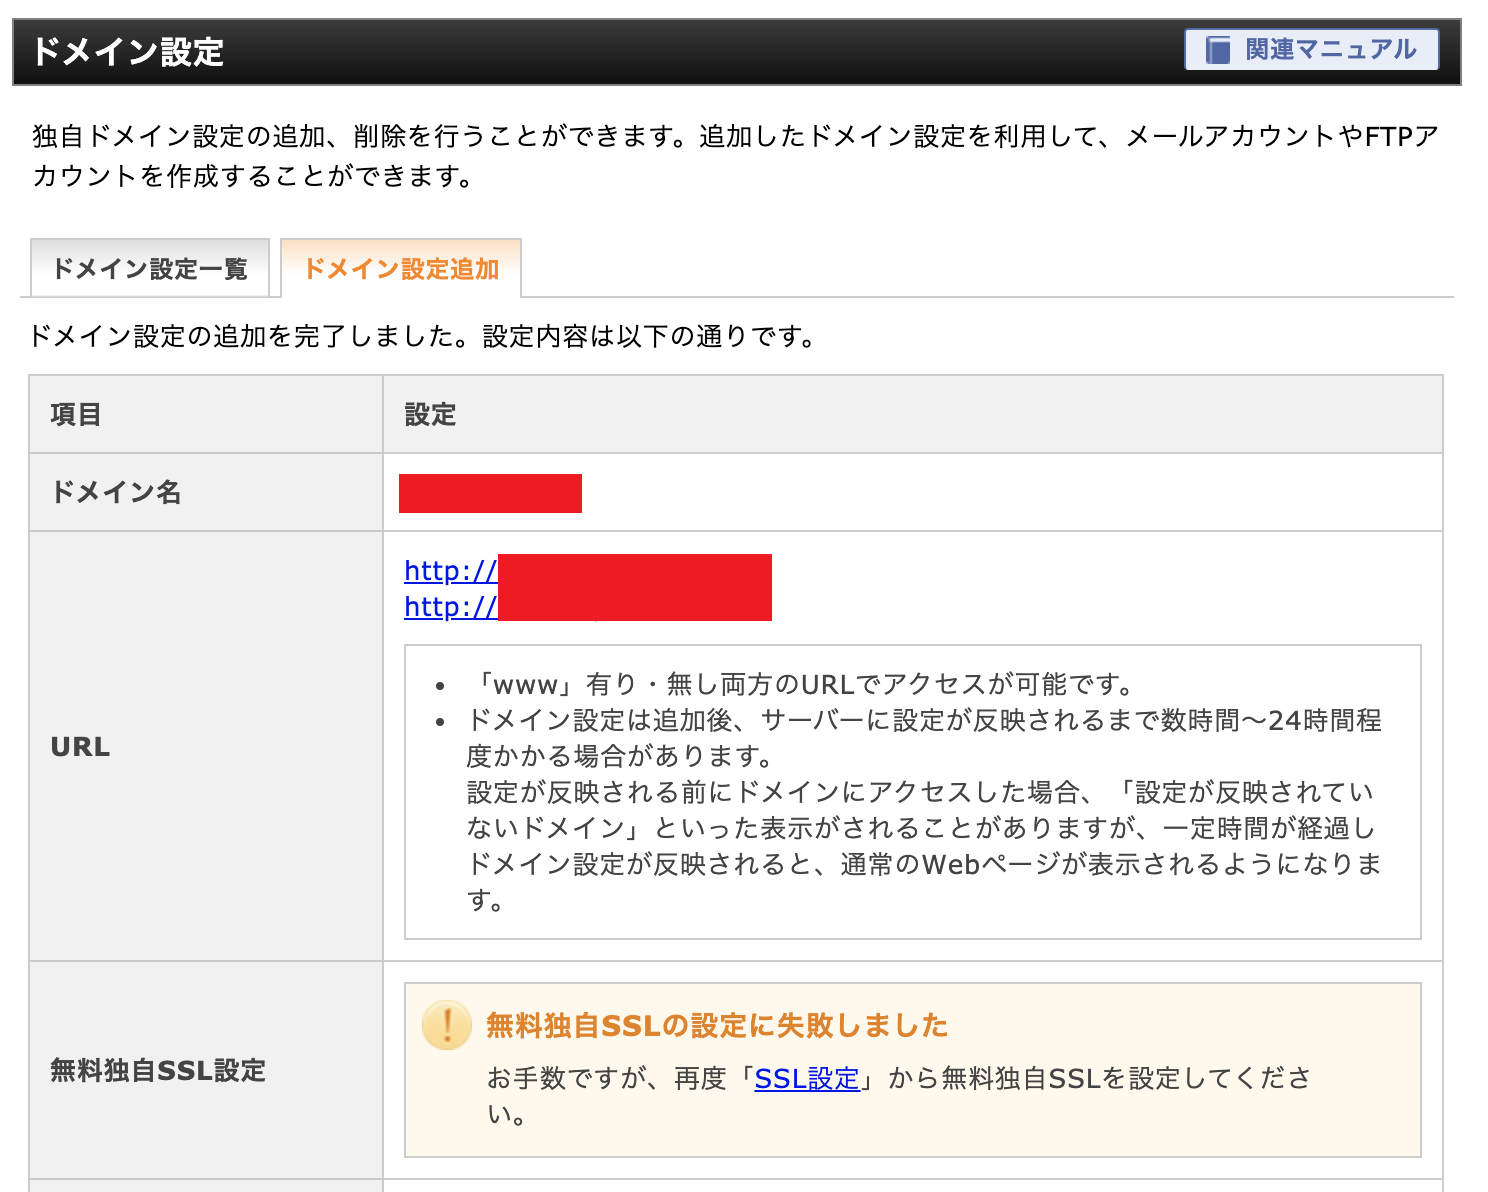Click the ドメイン設定 page heading

pos(128,51)
